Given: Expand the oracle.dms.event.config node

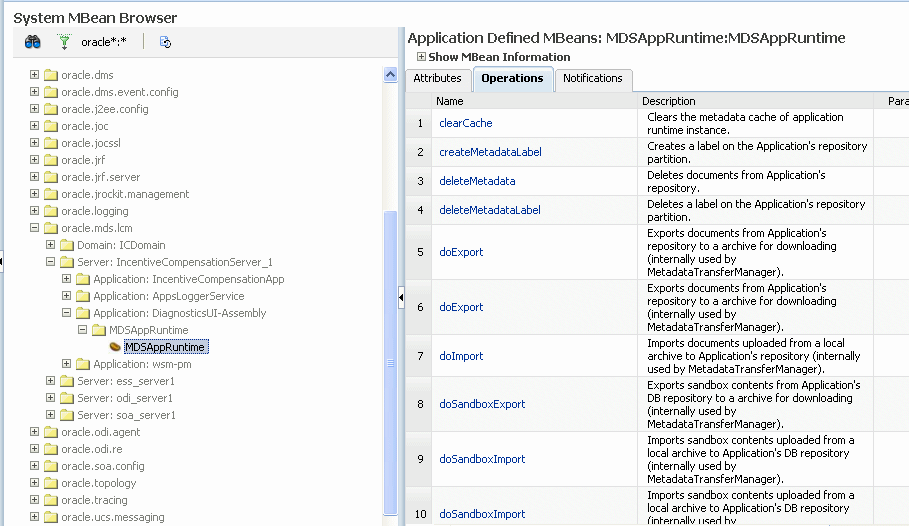Looking at the screenshot, I should point(34,92).
